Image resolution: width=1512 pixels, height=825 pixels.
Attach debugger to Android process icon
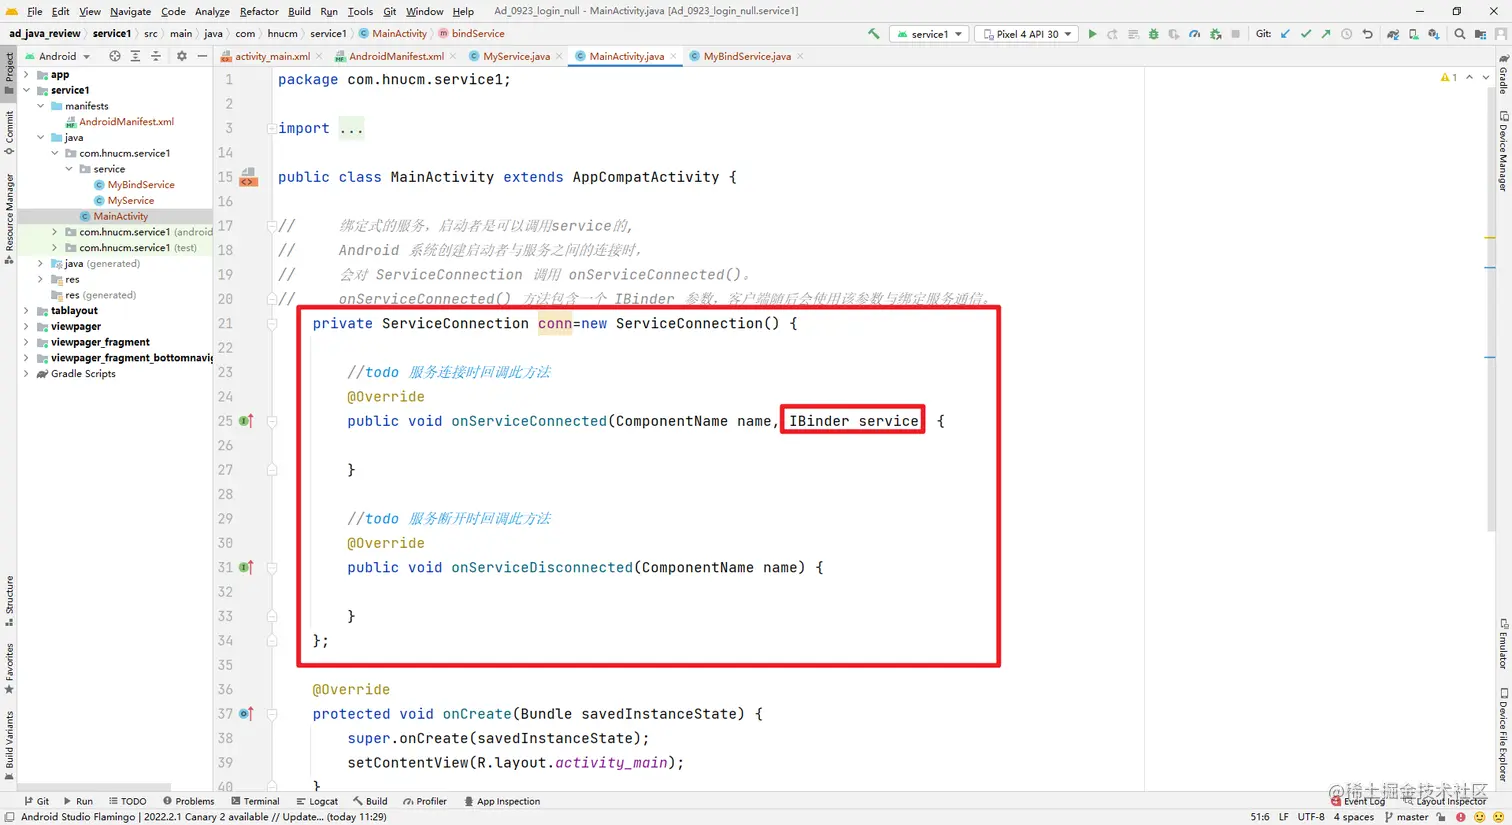click(1215, 34)
